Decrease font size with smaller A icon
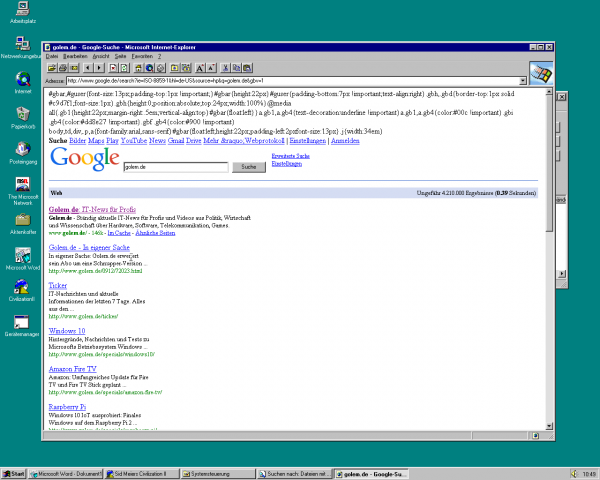600x480 pixels. pos(212,68)
